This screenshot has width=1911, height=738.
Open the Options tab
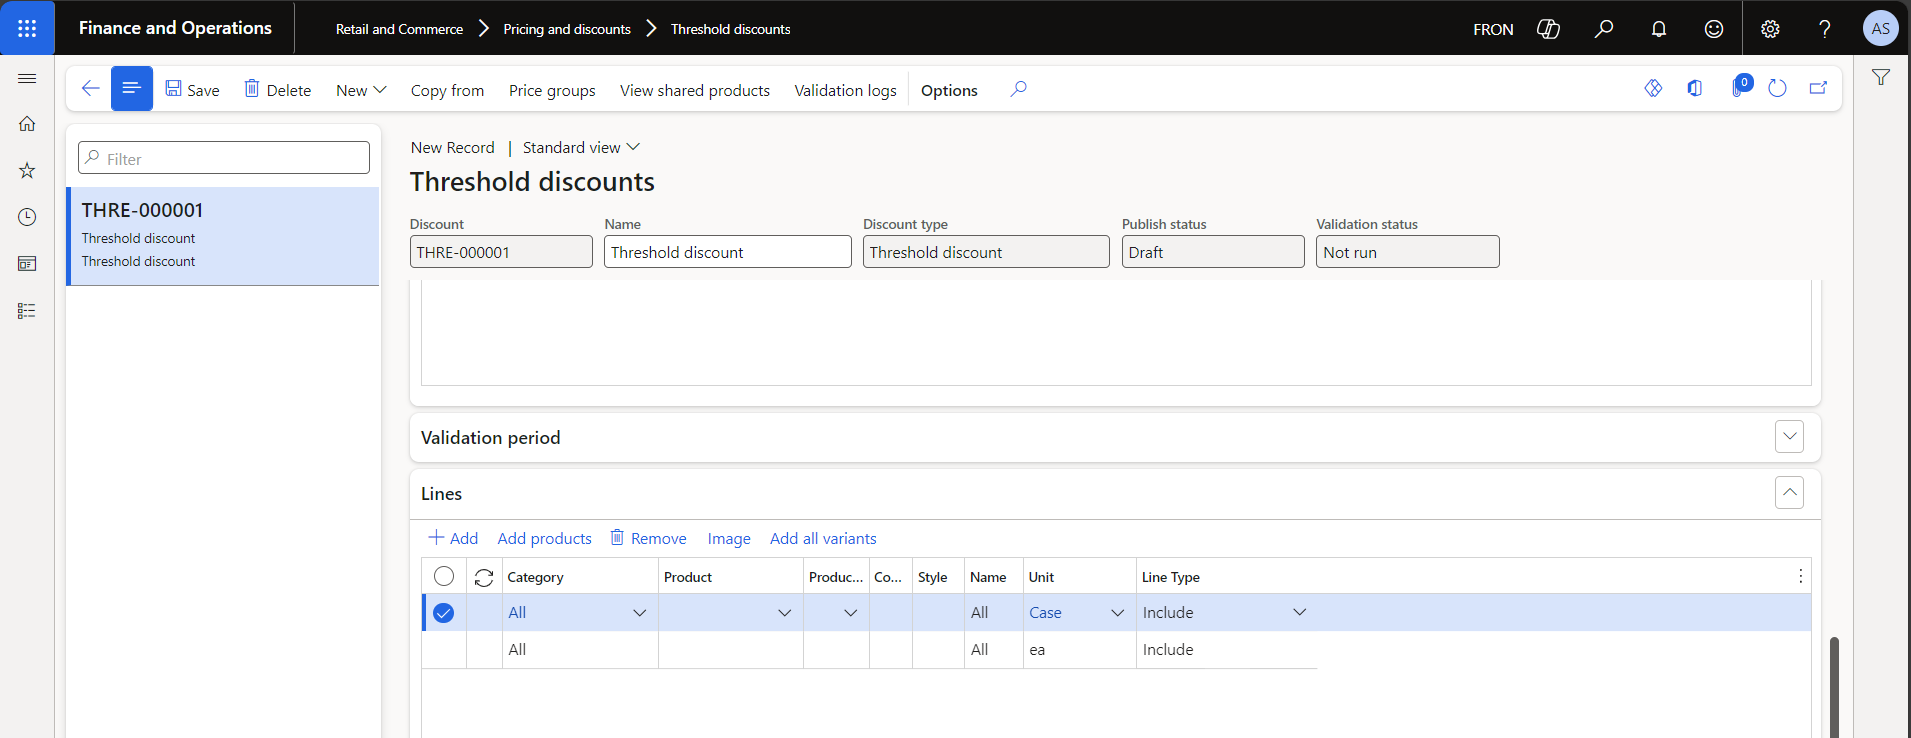(x=948, y=90)
